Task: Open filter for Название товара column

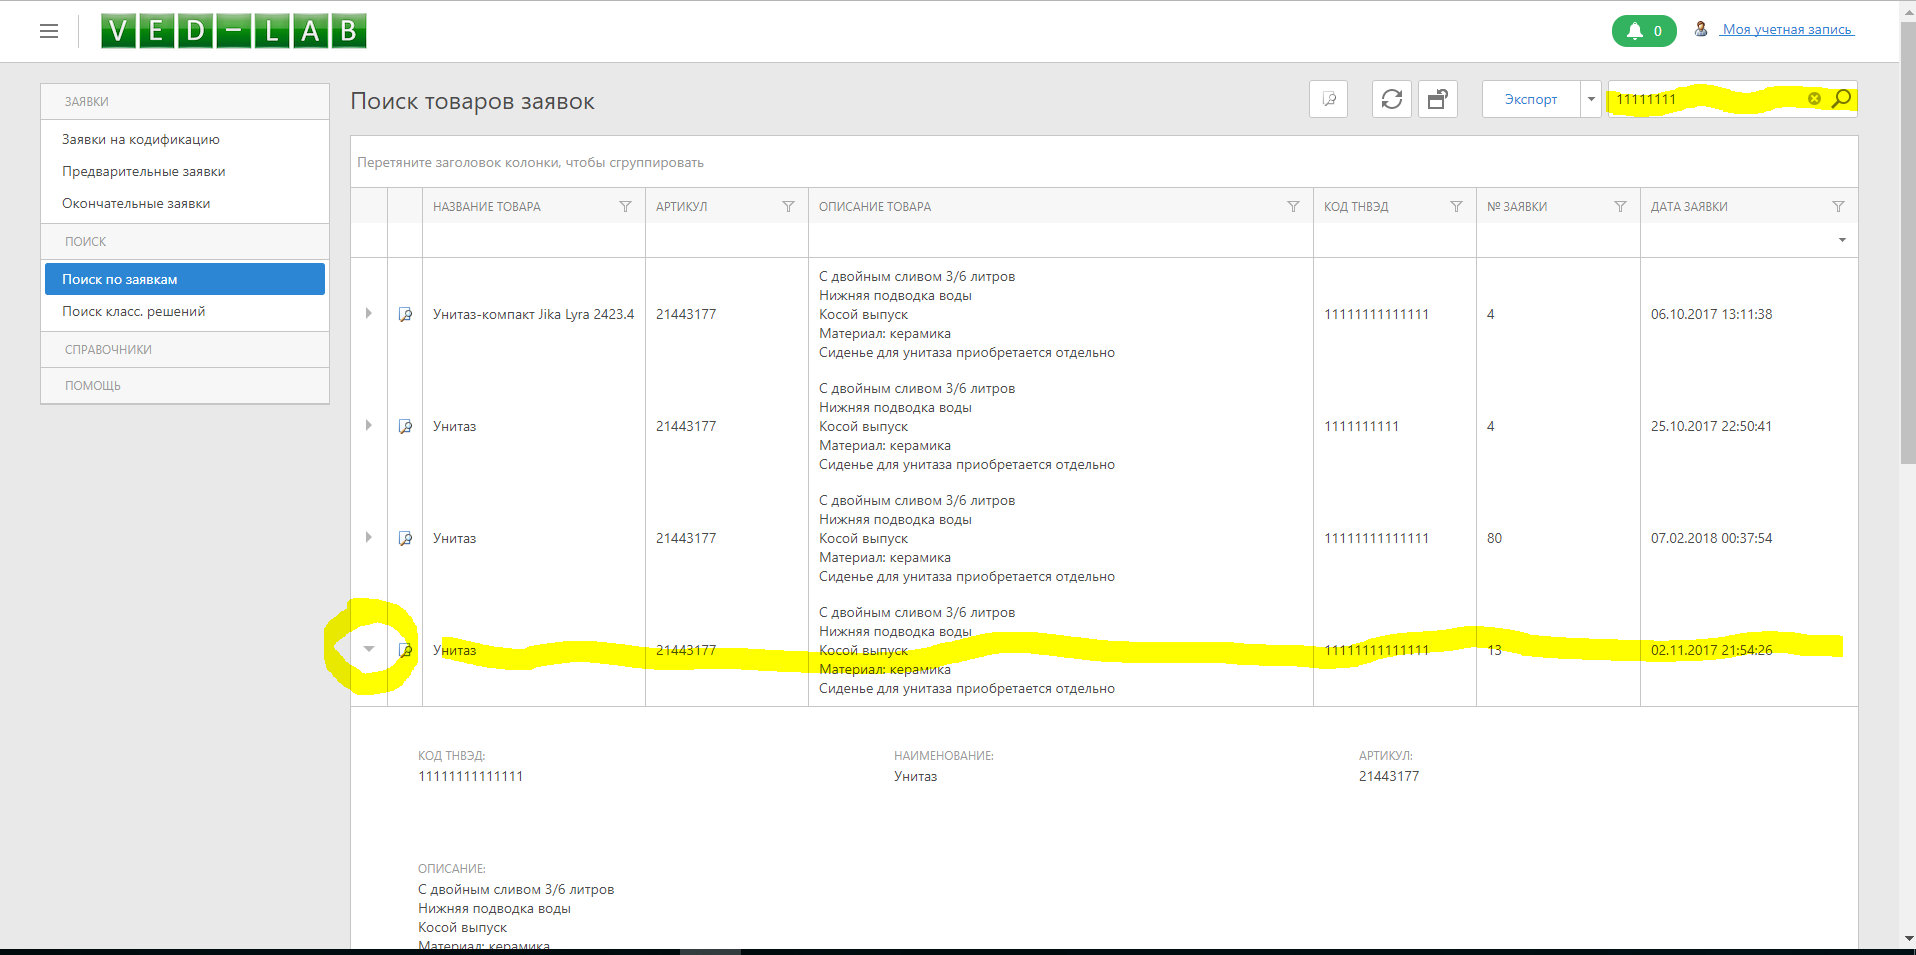Action: [625, 206]
